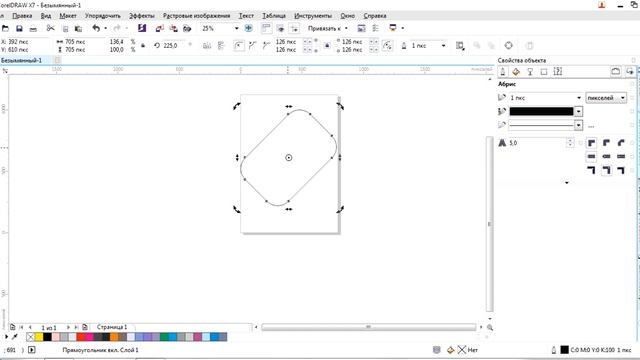The height and width of the screenshot is (360, 640).
Task: Click the black outline color swatch in panel
Action: point(541,111)
